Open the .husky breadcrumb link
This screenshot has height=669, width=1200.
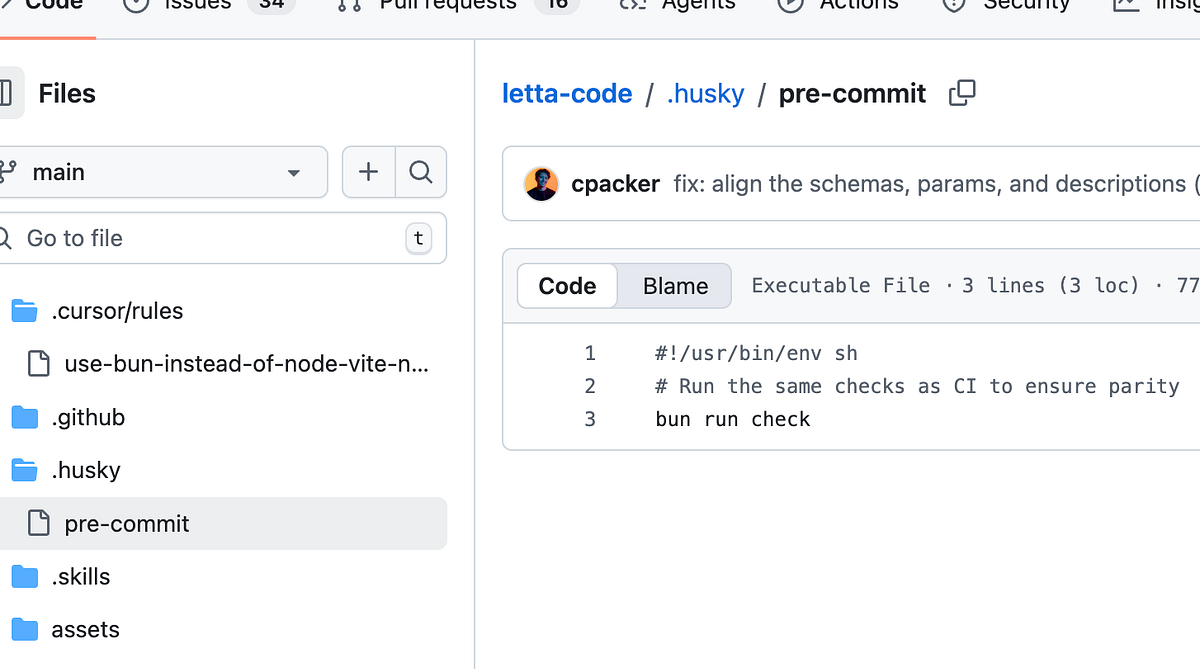(705, 94)
